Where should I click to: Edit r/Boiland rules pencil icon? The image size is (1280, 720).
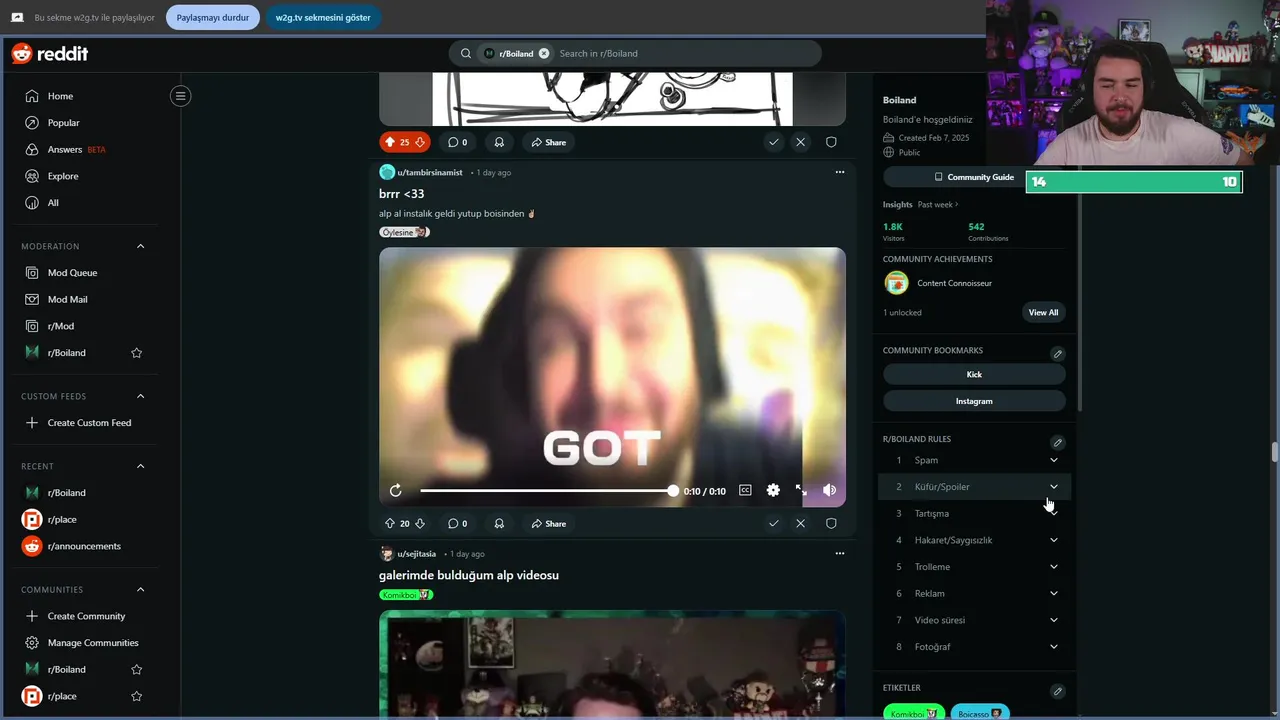1057,442
